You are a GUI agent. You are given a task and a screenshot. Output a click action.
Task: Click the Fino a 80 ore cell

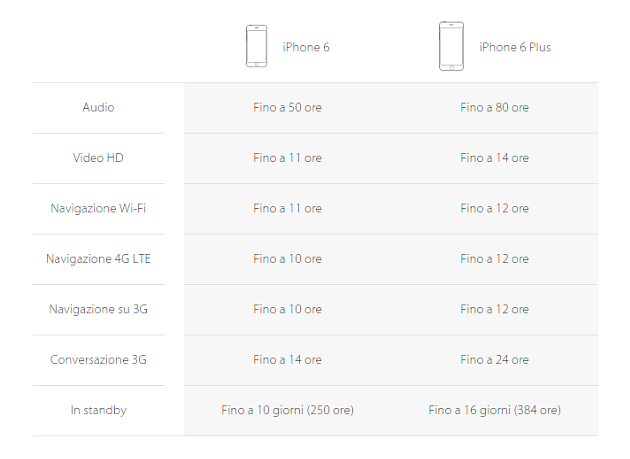pos(495,107)
